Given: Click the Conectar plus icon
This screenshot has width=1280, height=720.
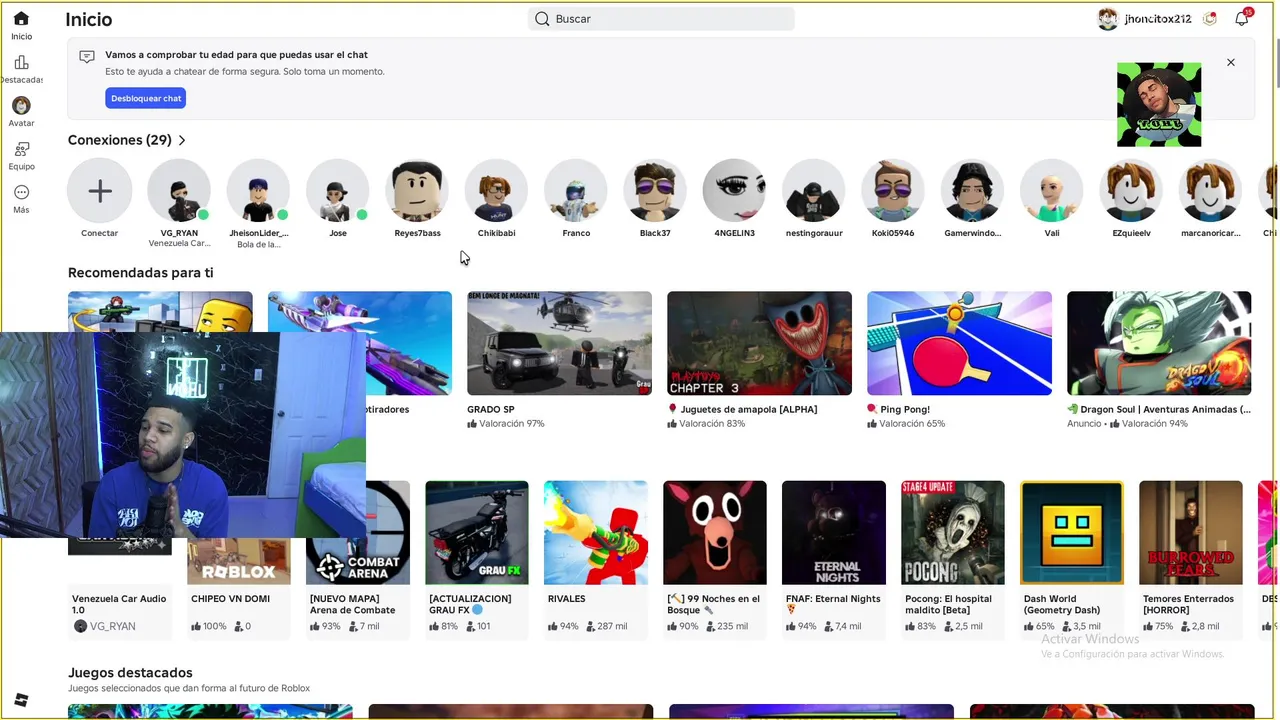Looking at the screenshot, I should click(x=100, y=190).
